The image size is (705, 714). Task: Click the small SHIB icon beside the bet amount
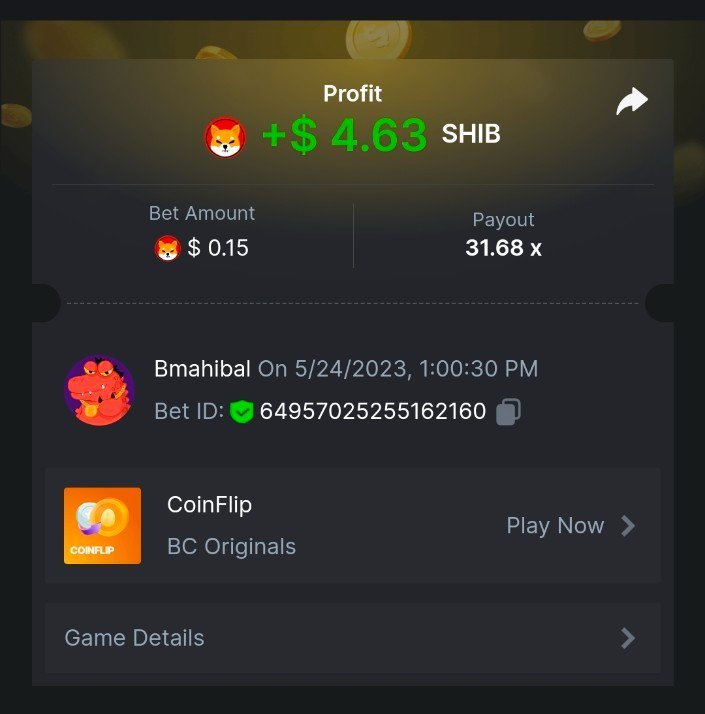pos(168,248)
